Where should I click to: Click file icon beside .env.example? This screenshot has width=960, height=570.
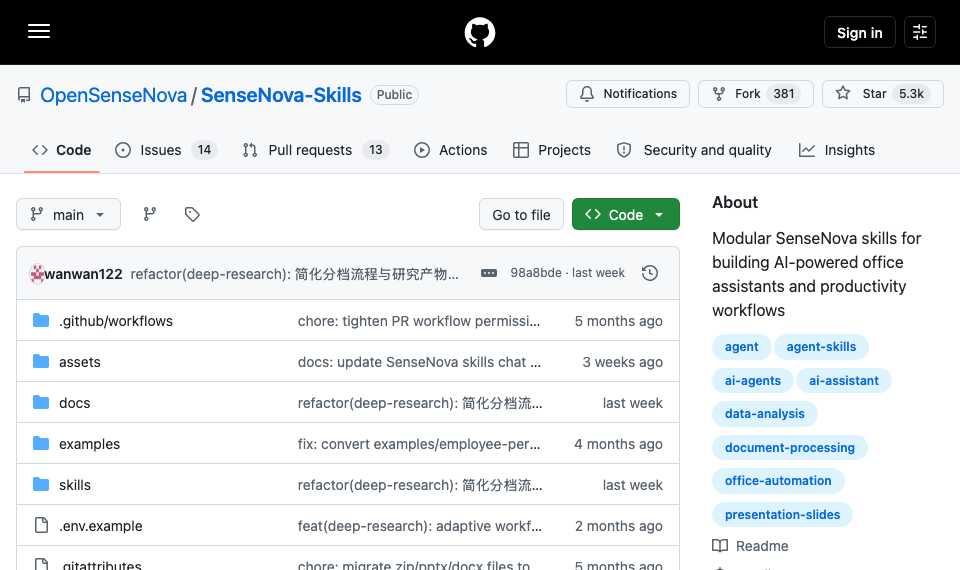point(41,525)
